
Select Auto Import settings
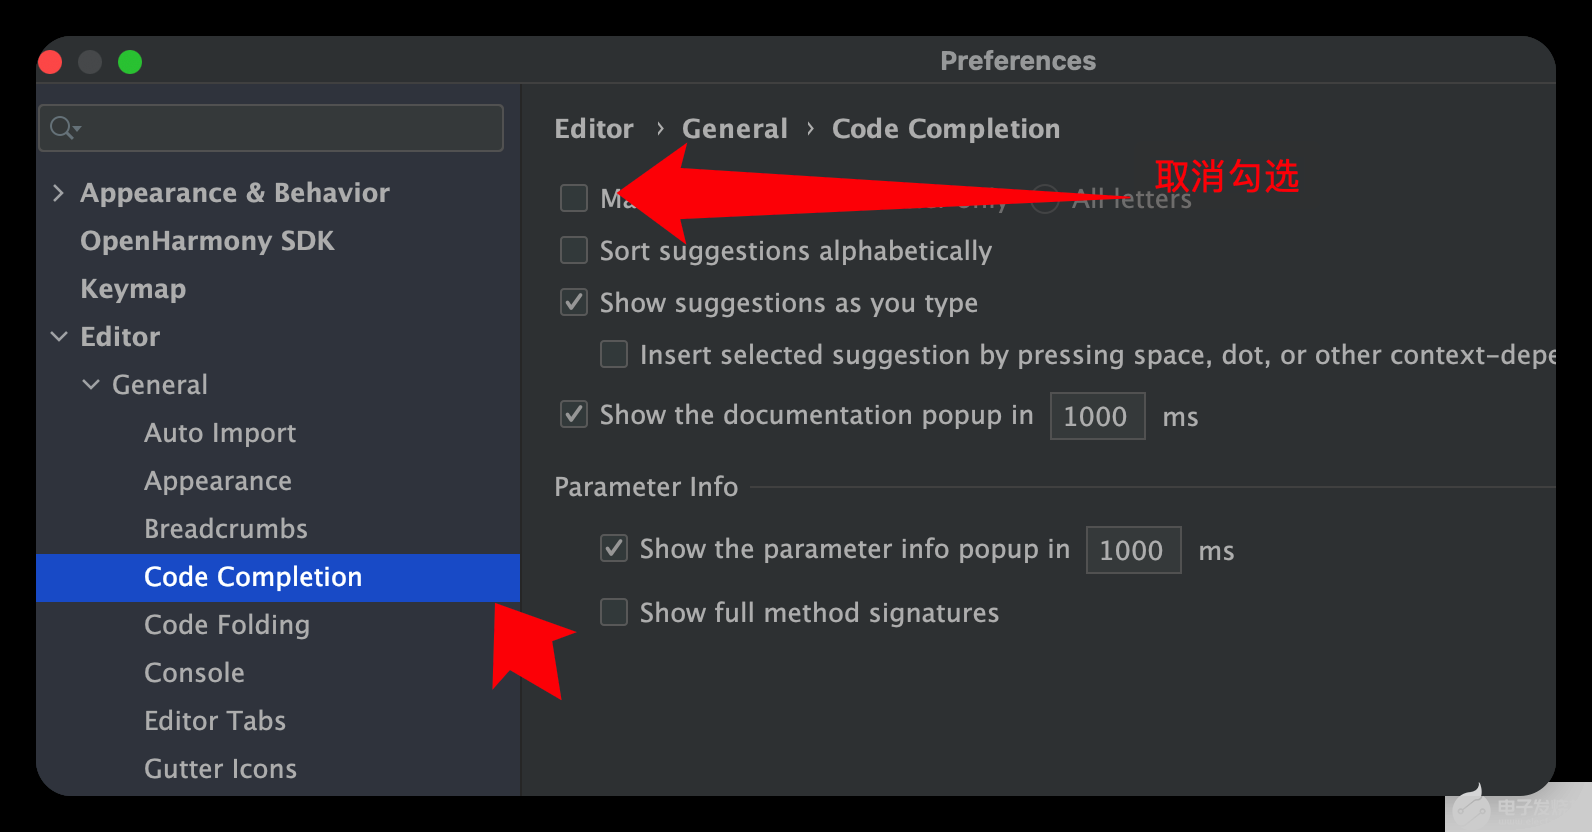pos(220,433)
